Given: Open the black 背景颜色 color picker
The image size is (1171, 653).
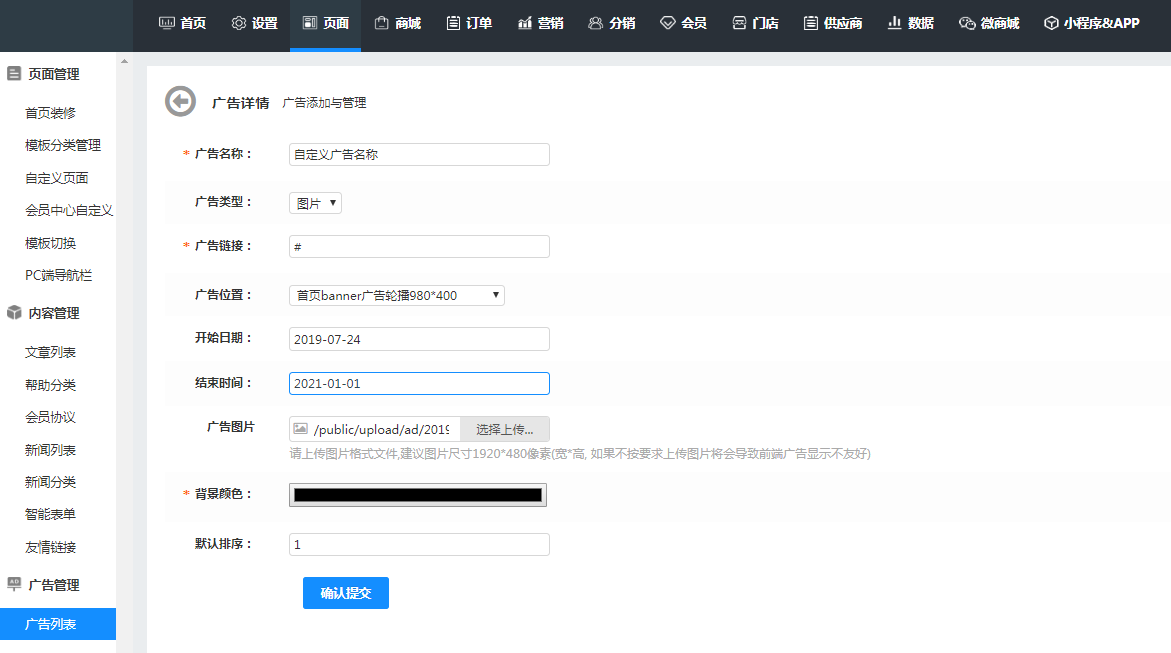Looking at the screenshot, I should pyautogui.click(x=418, y=495).
